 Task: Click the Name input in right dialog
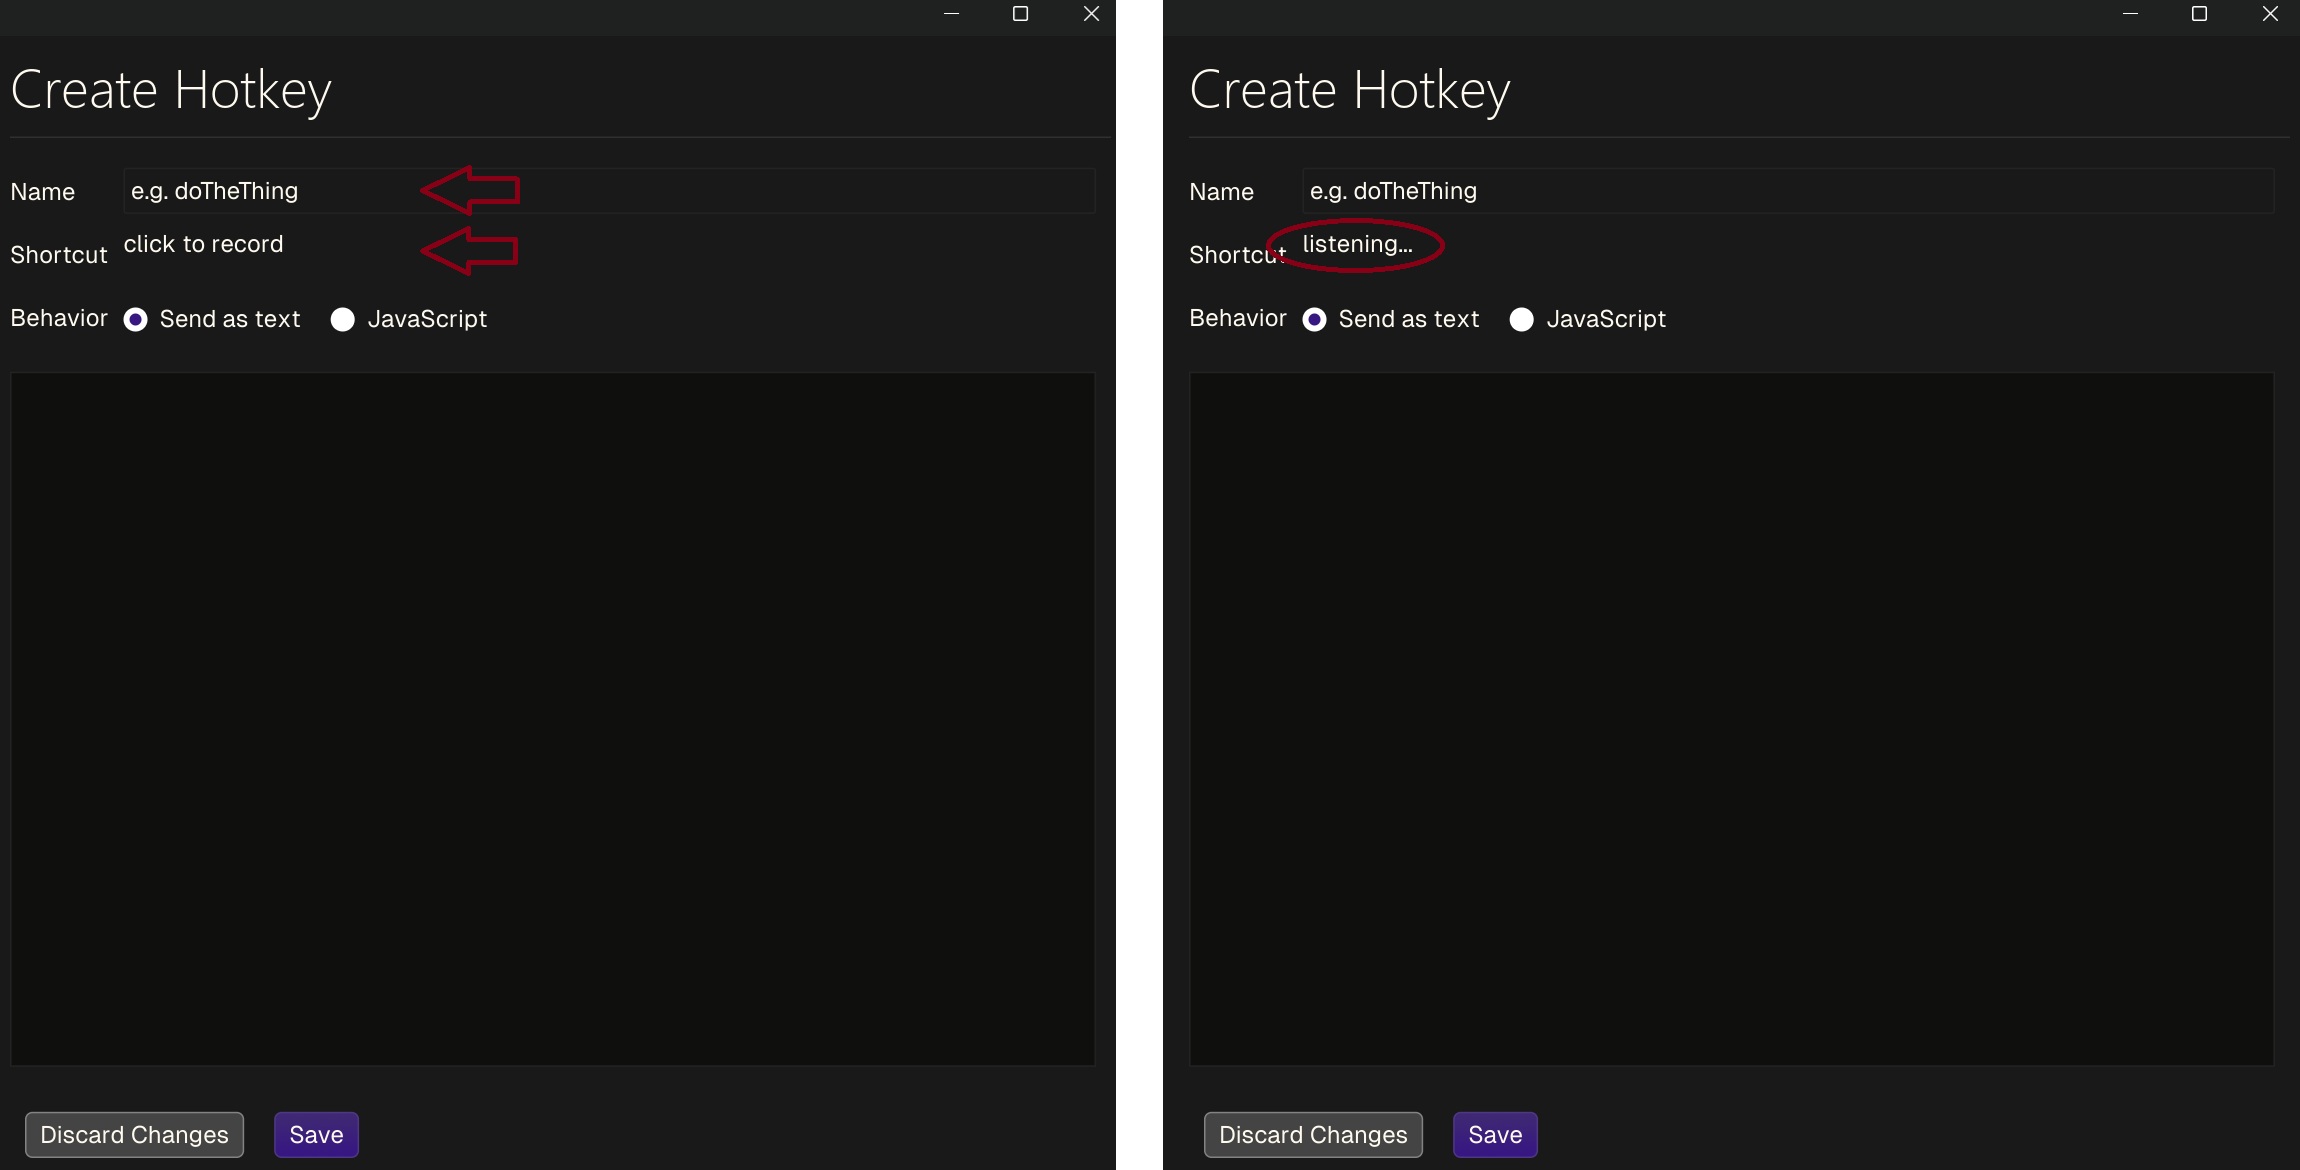[1780, 190]
